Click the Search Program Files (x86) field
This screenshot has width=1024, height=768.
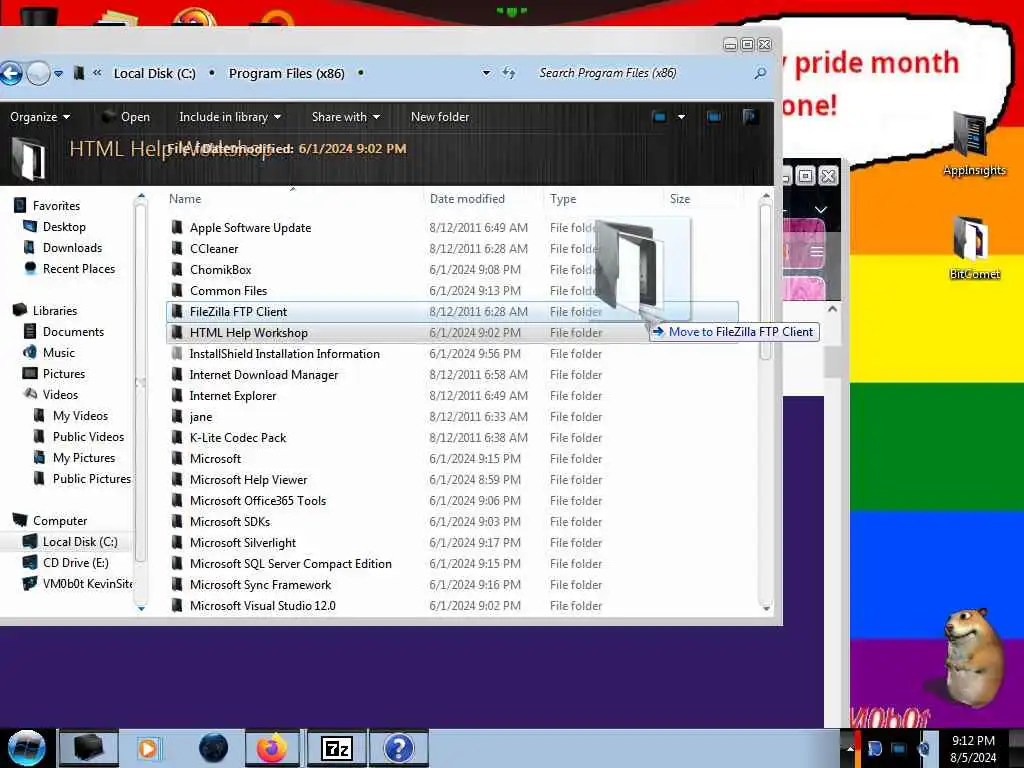644,73
